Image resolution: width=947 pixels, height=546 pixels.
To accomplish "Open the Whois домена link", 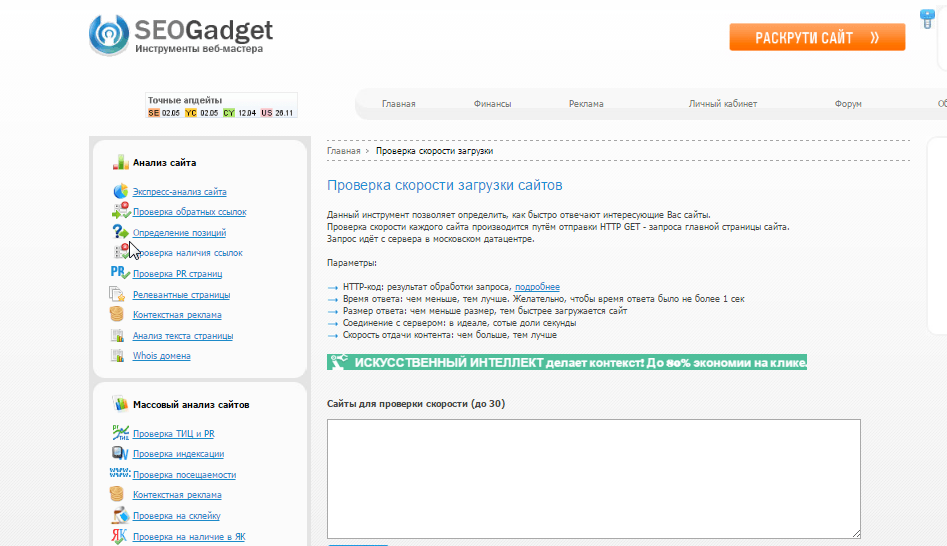I will [161, 356].
